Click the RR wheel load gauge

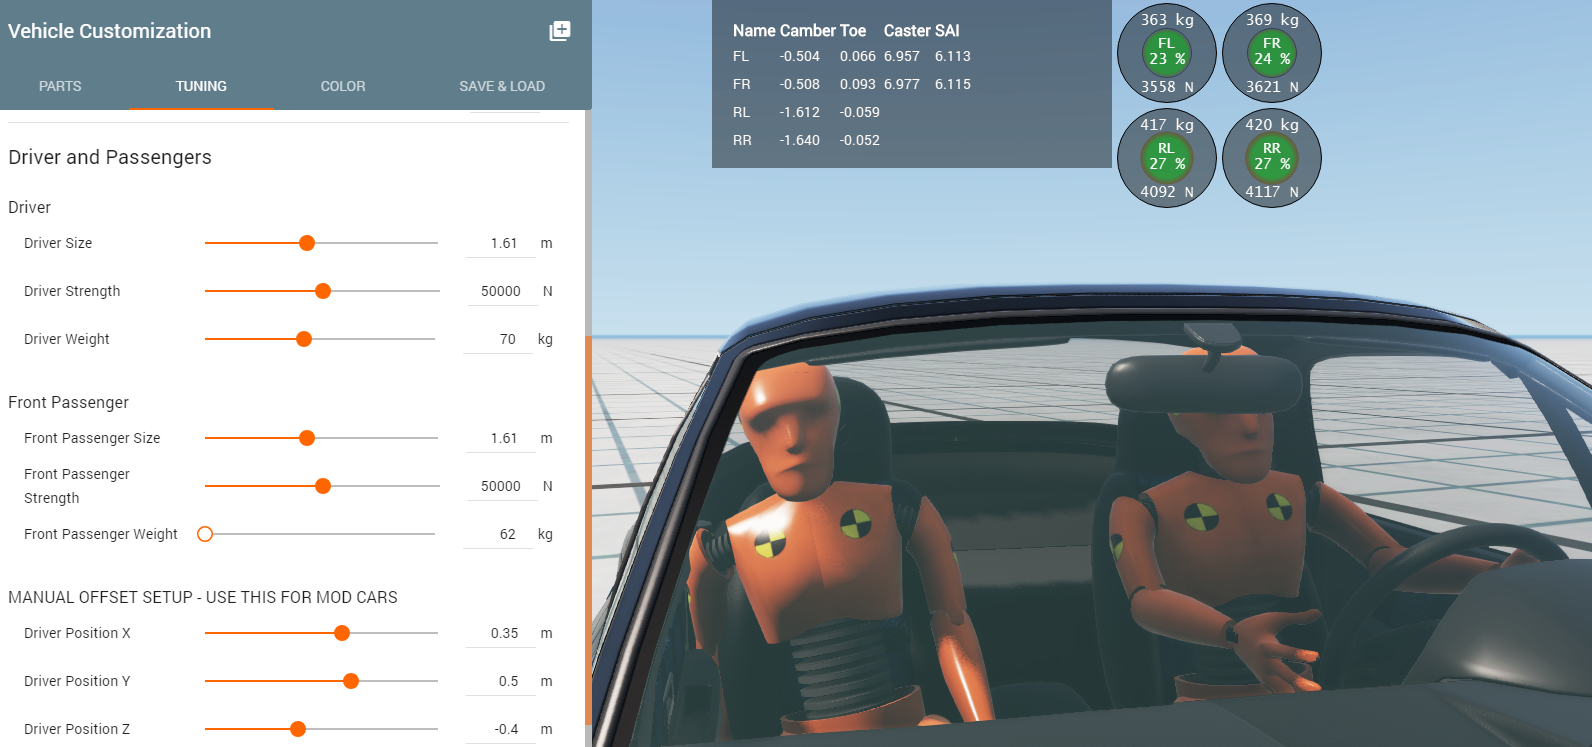tap(1272, 158)
